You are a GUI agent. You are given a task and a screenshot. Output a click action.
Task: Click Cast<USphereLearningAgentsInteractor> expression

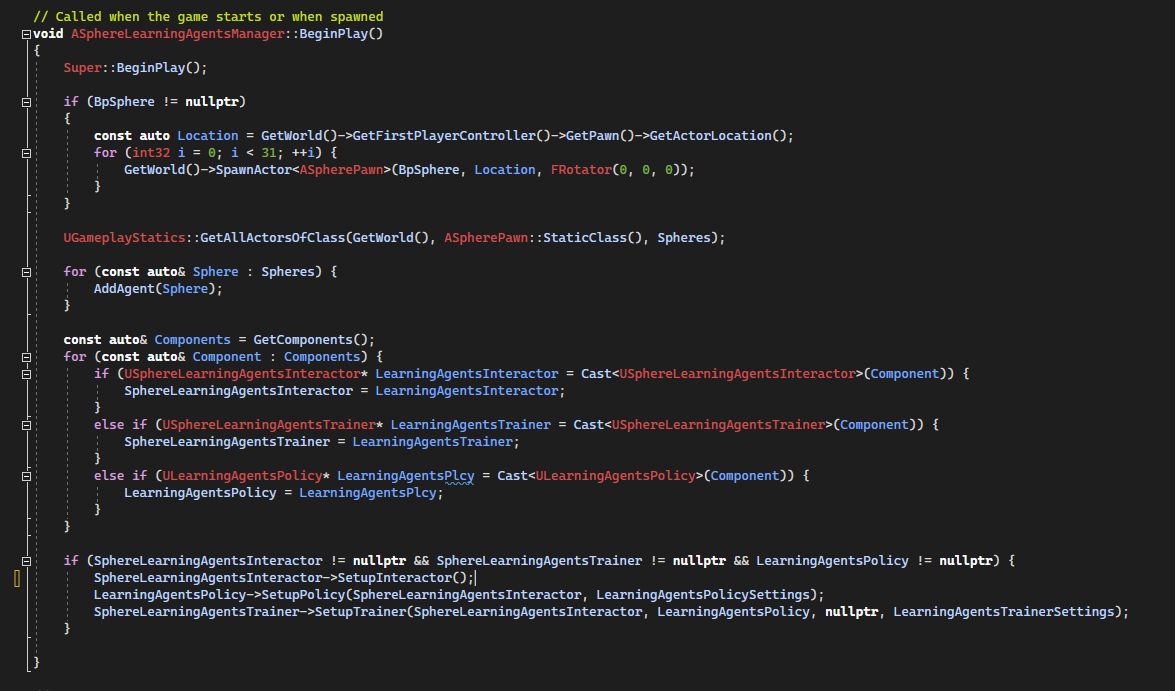764,373
